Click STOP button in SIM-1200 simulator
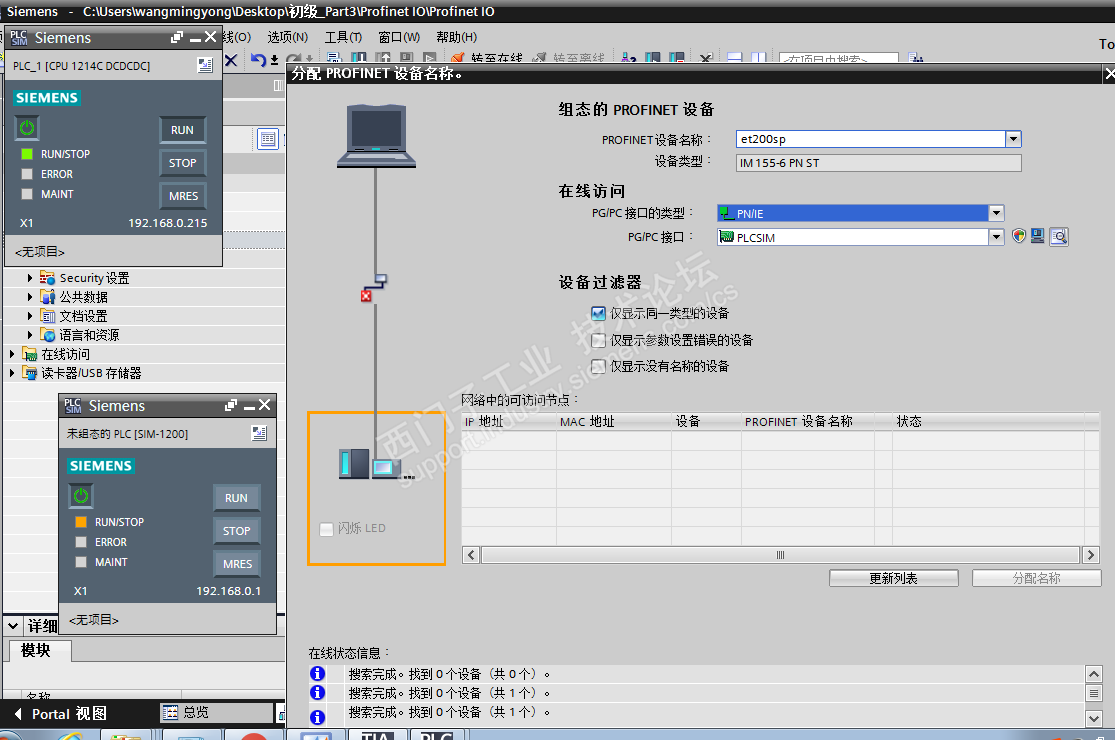This screenshot has height=740, width=1115. [237, 531]
